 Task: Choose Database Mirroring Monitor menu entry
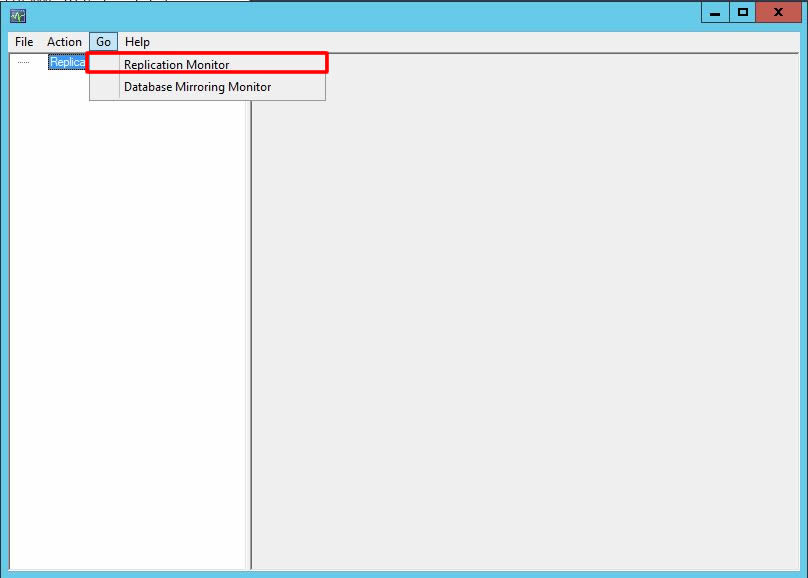click(x=197, y=87)
